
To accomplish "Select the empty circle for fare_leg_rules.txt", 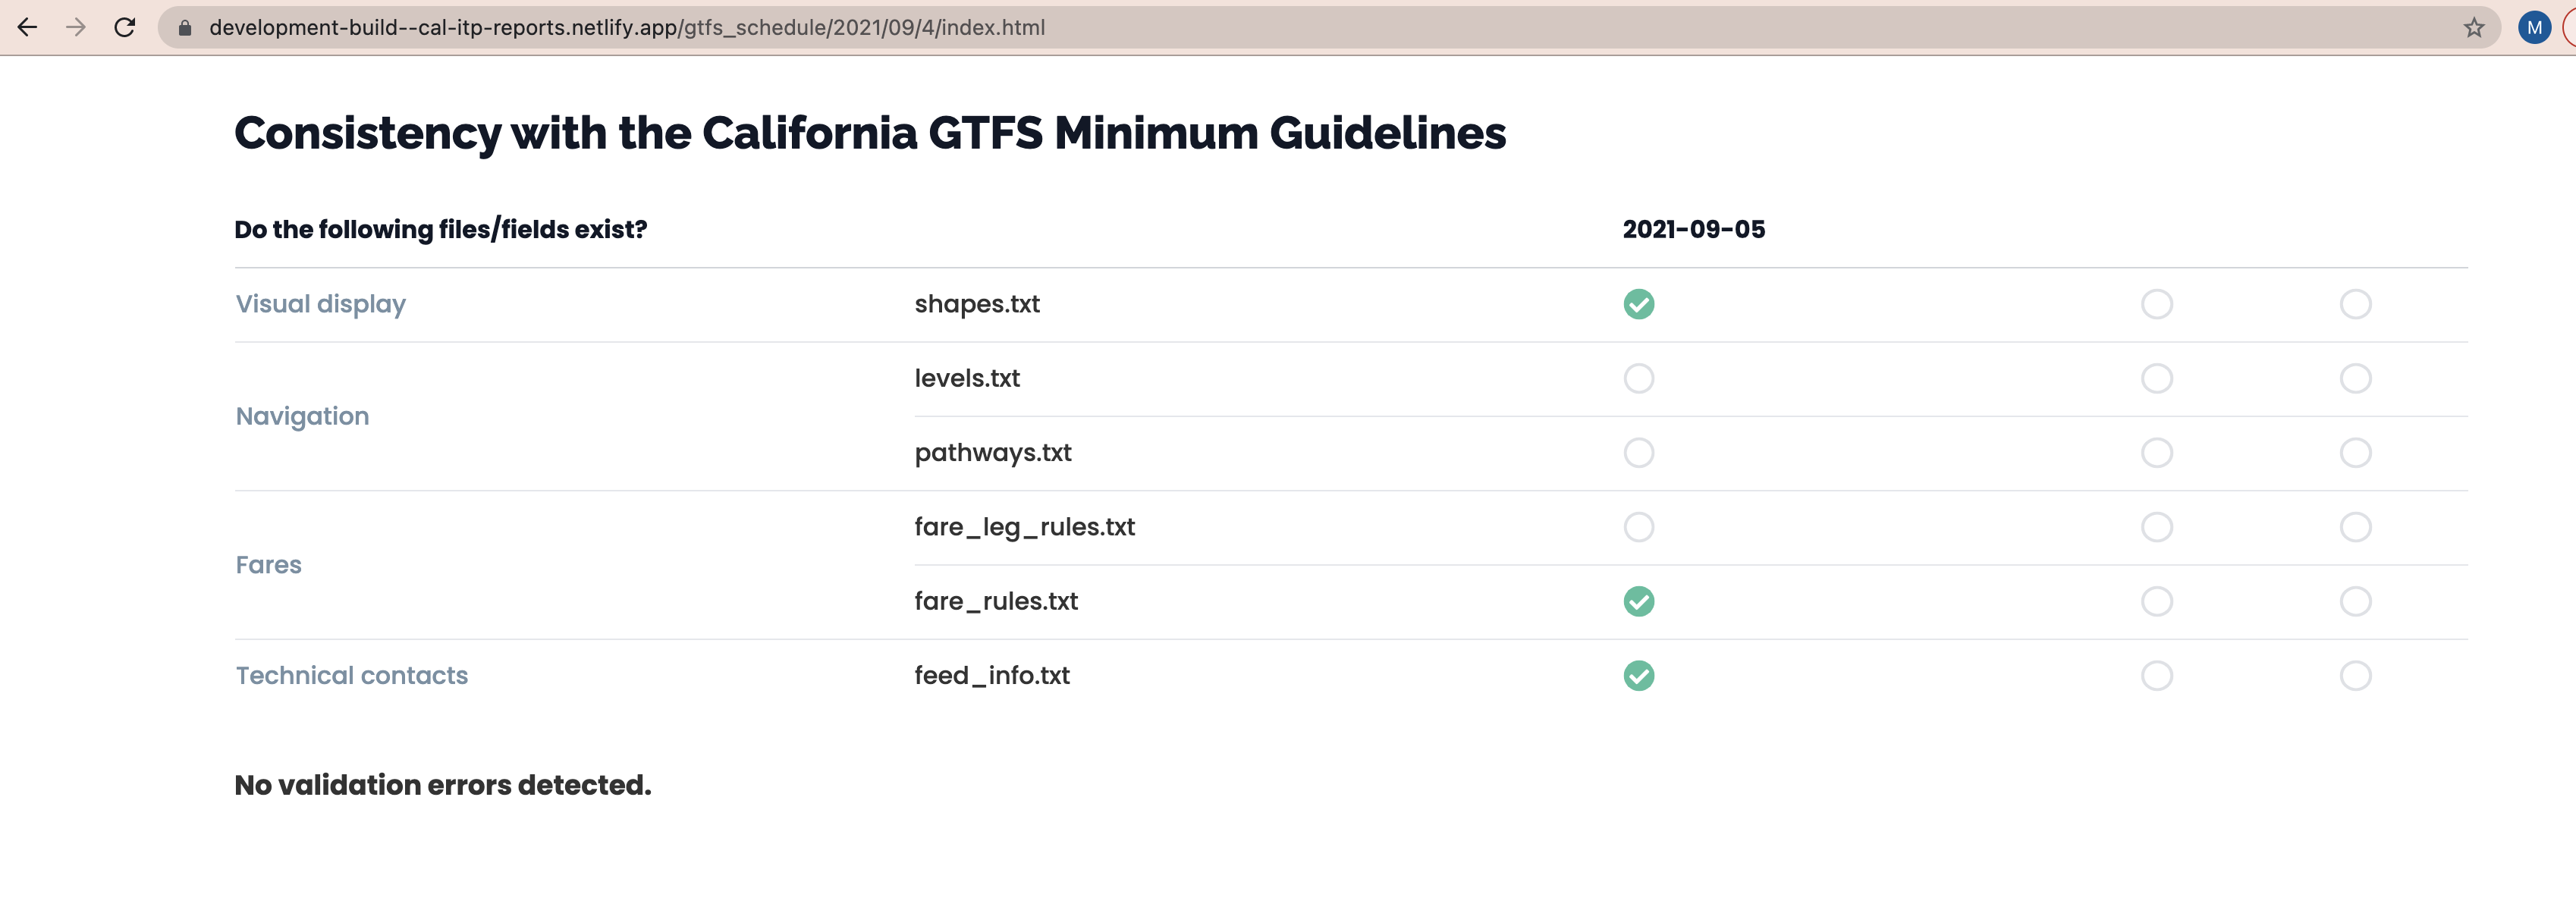I will tap(1638, 527).
